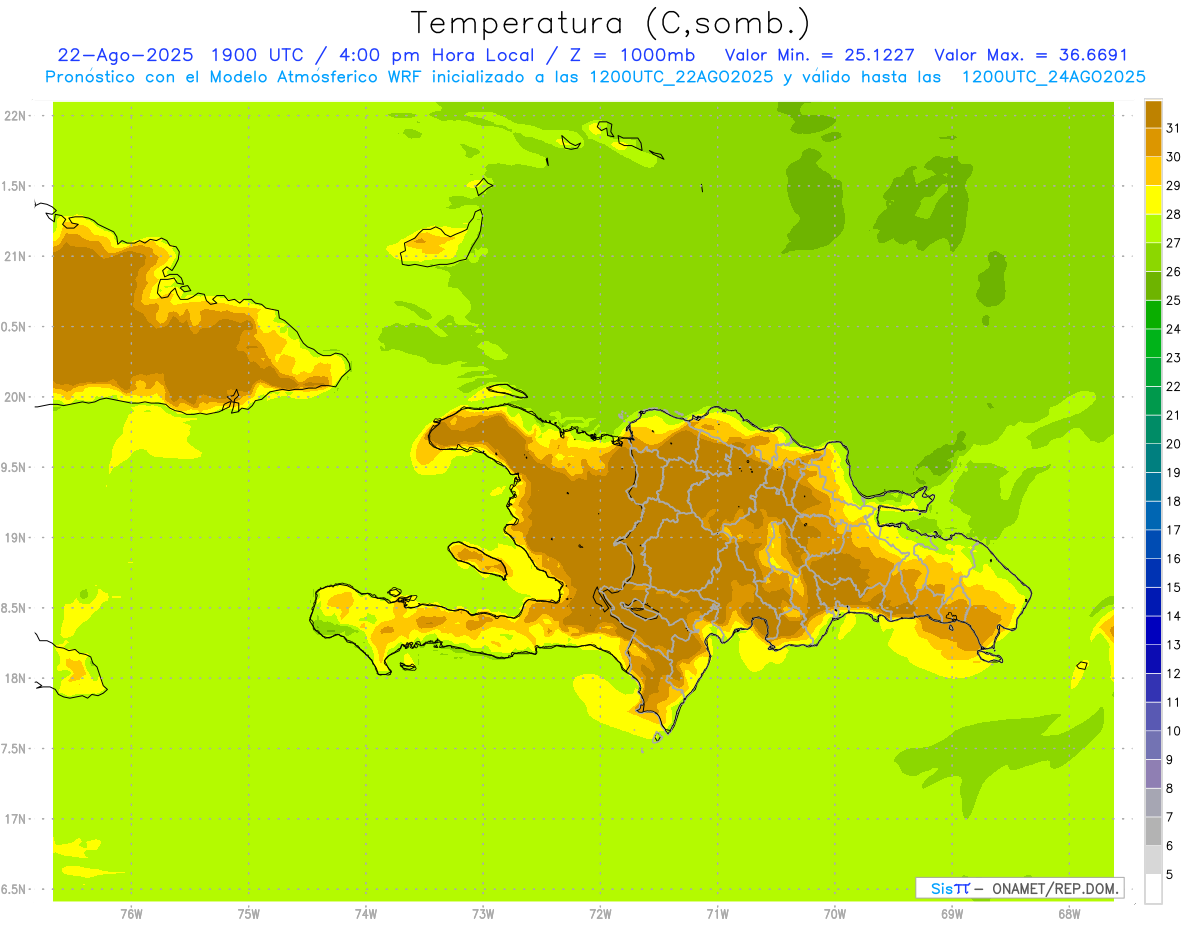
Task: Click the "75W" longitude label
Action: click(x=249, y=914)
